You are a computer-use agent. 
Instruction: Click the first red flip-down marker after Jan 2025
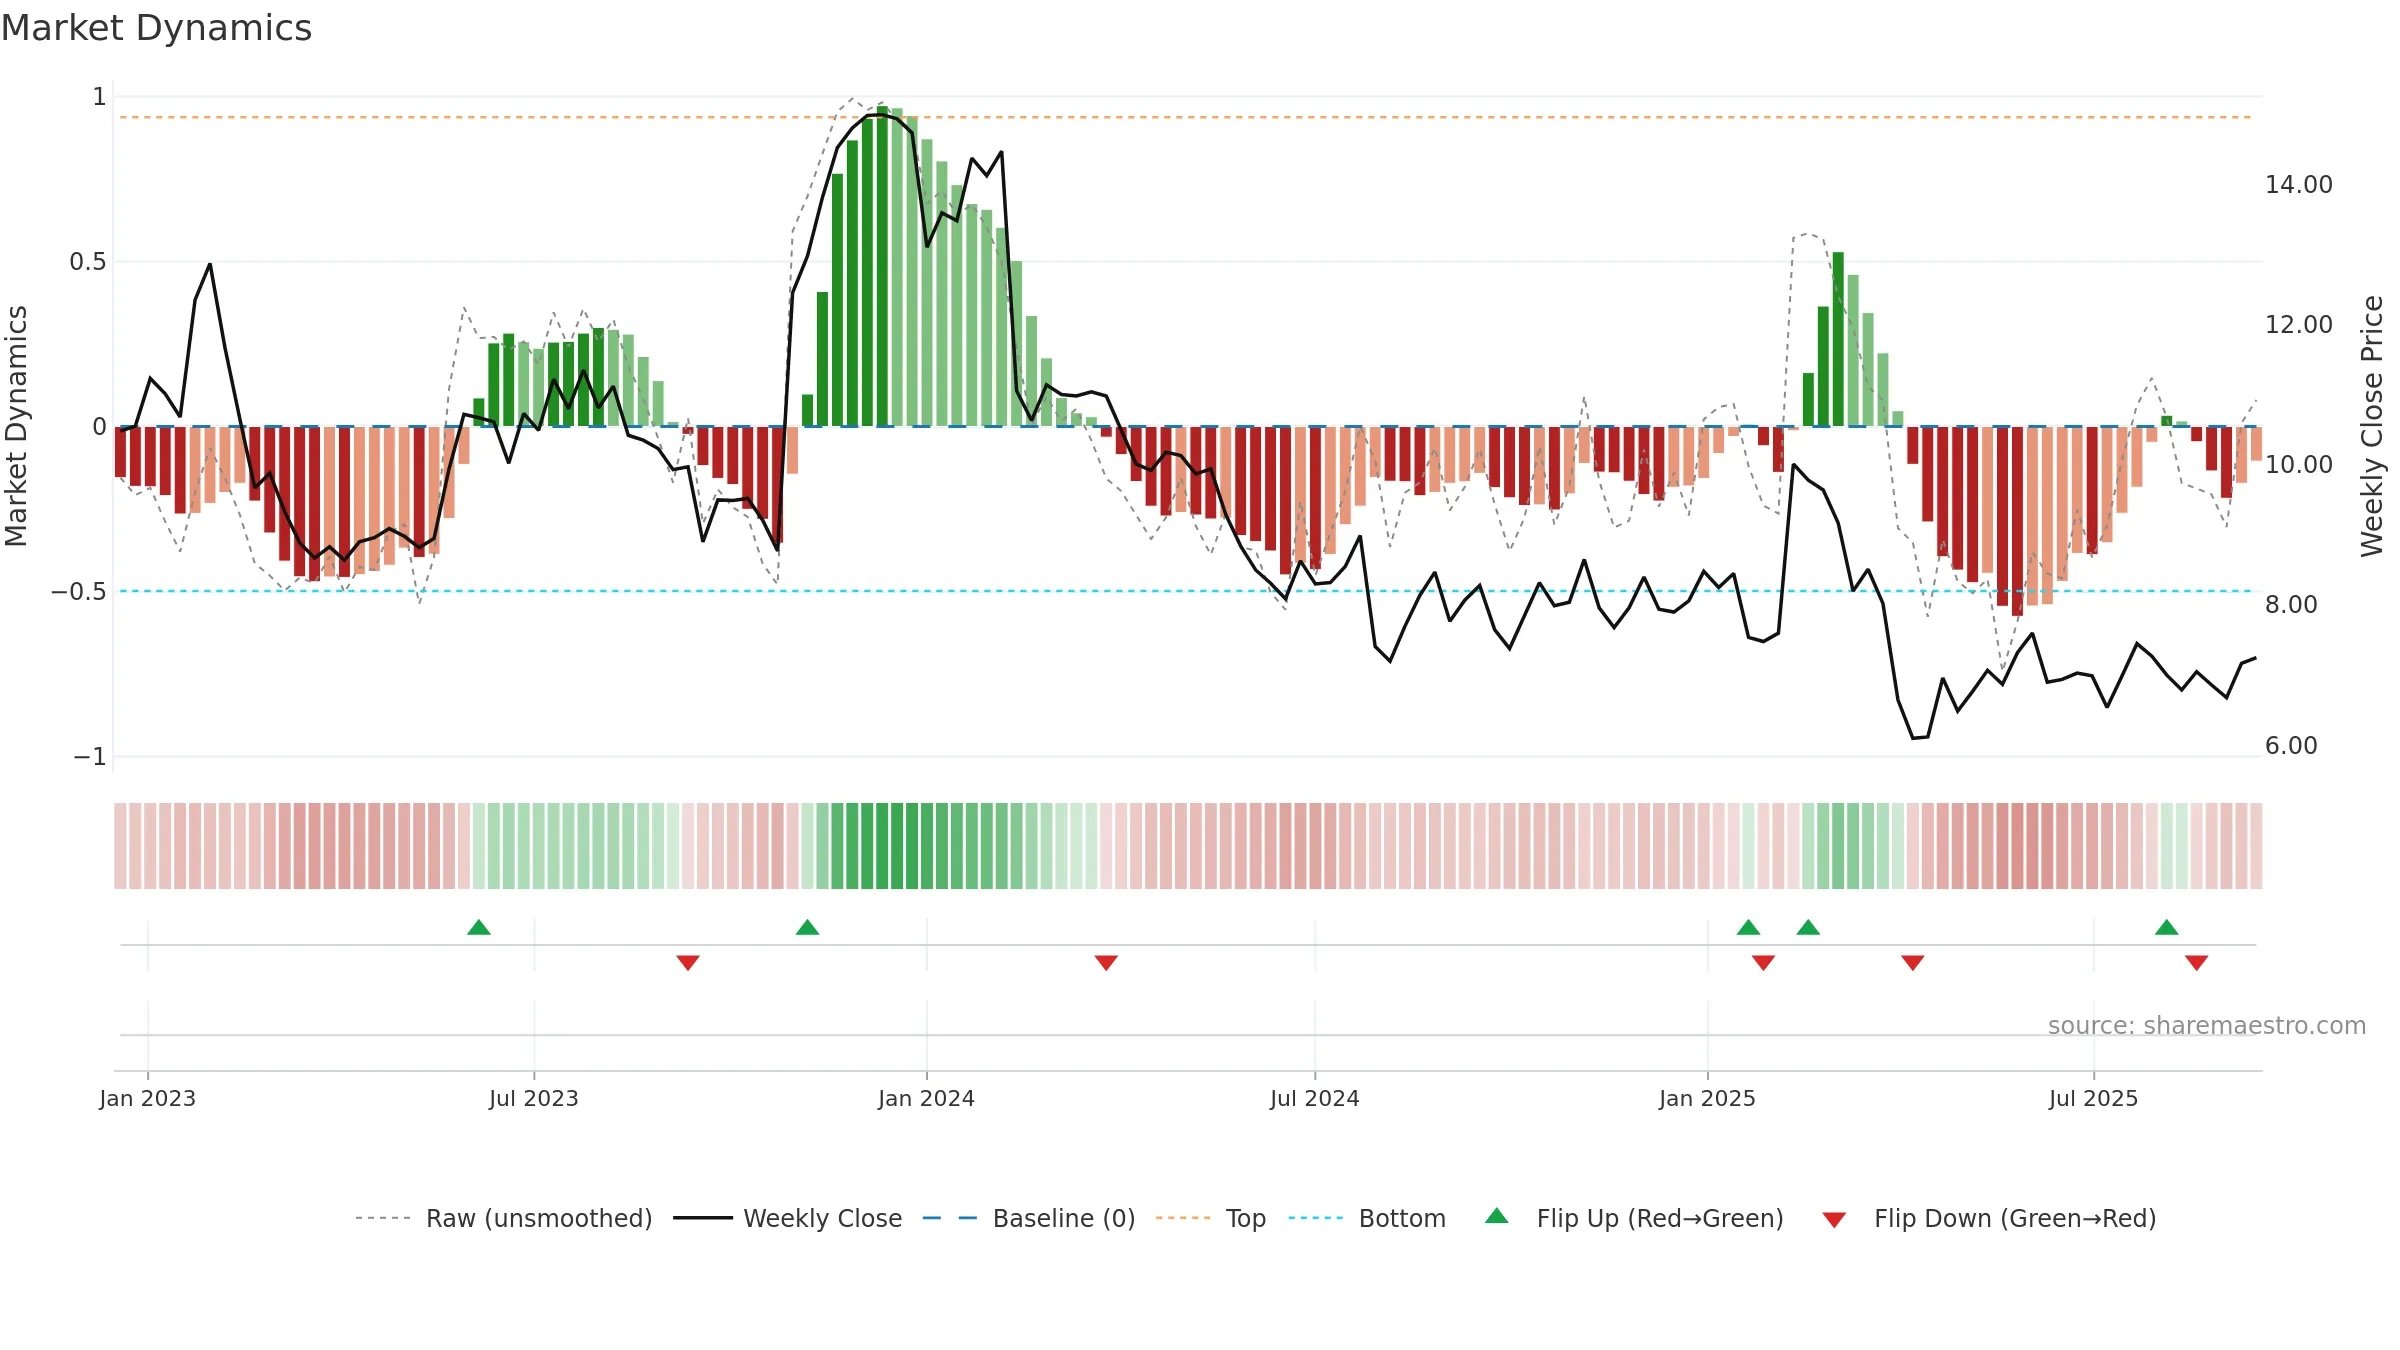[1763, 962]
